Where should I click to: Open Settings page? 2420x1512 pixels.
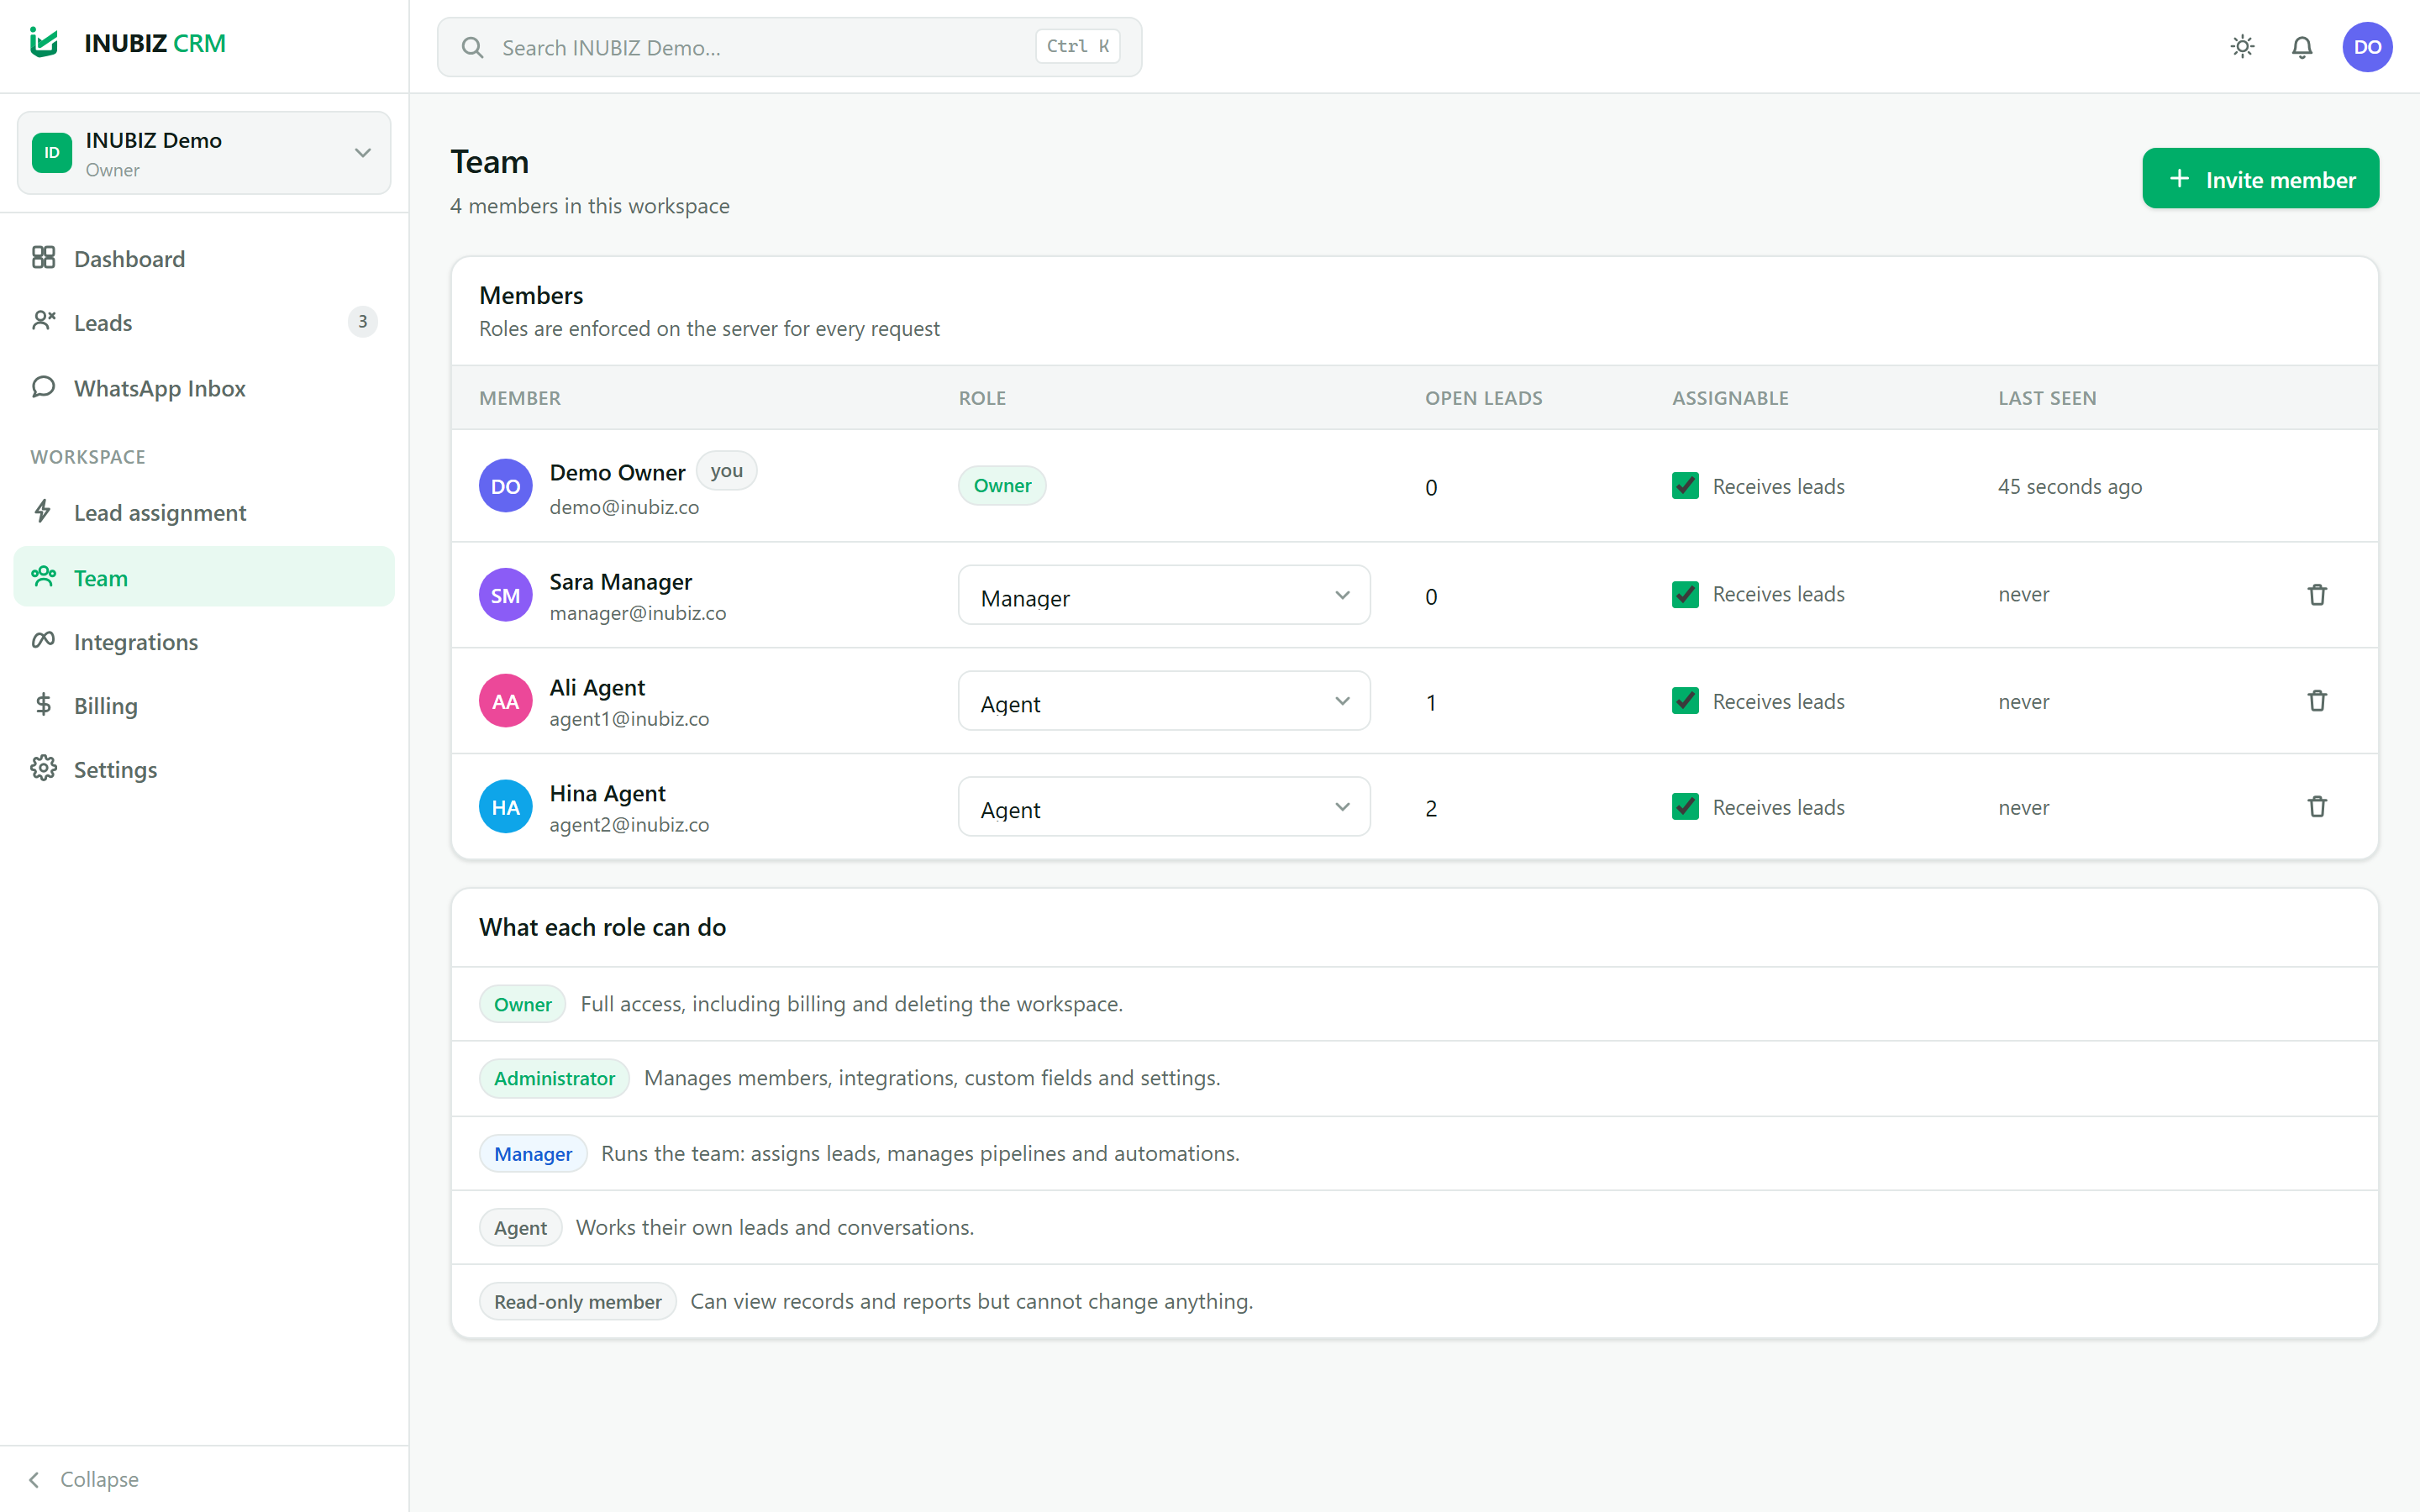[x=204, y=769]
